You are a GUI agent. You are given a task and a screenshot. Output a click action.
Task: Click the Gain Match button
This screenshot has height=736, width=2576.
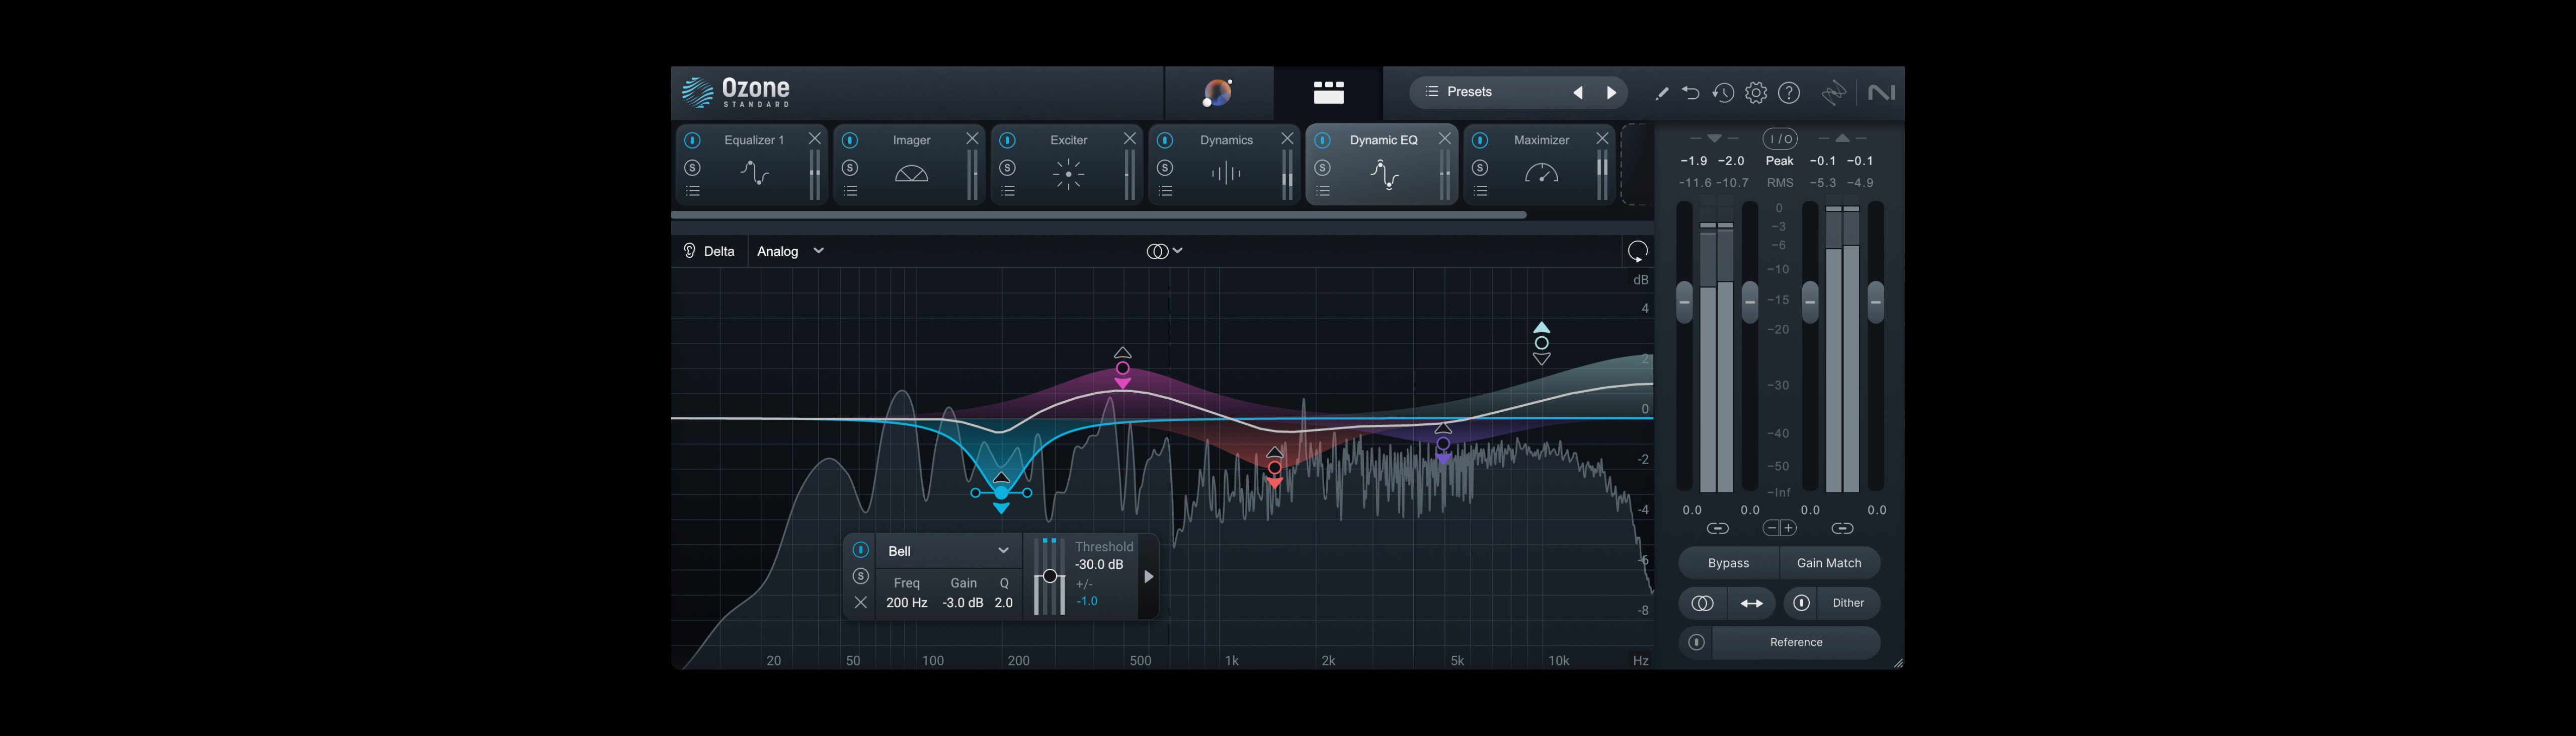(1829, 563)
